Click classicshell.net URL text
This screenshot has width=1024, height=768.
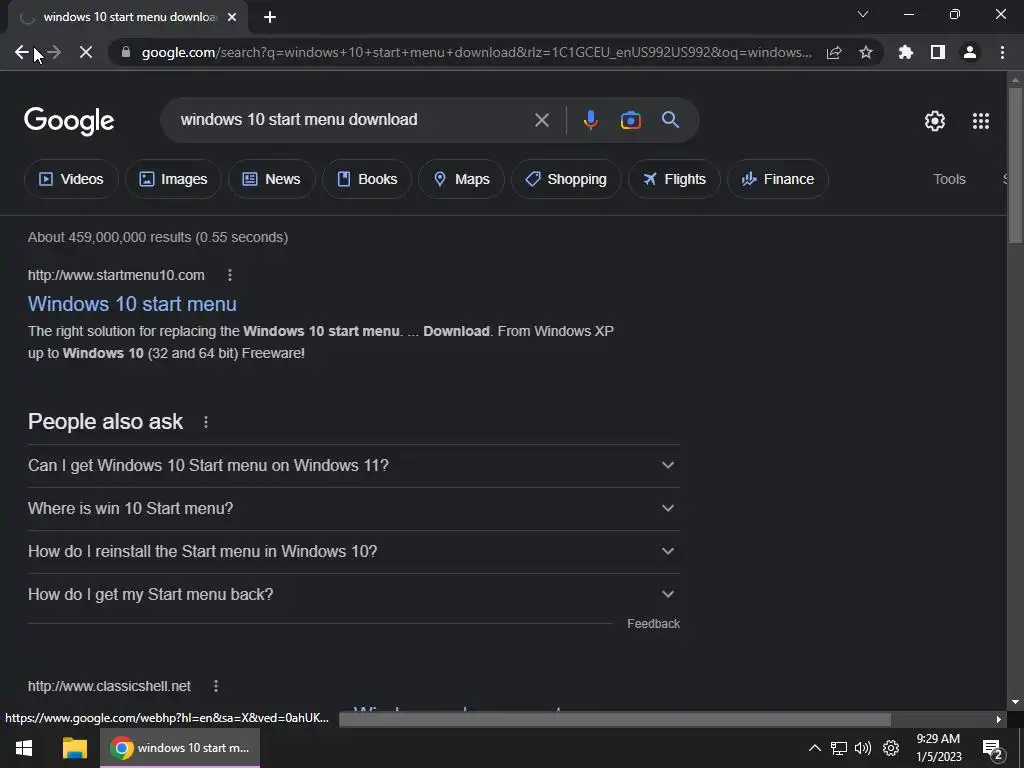coord(109,686)
